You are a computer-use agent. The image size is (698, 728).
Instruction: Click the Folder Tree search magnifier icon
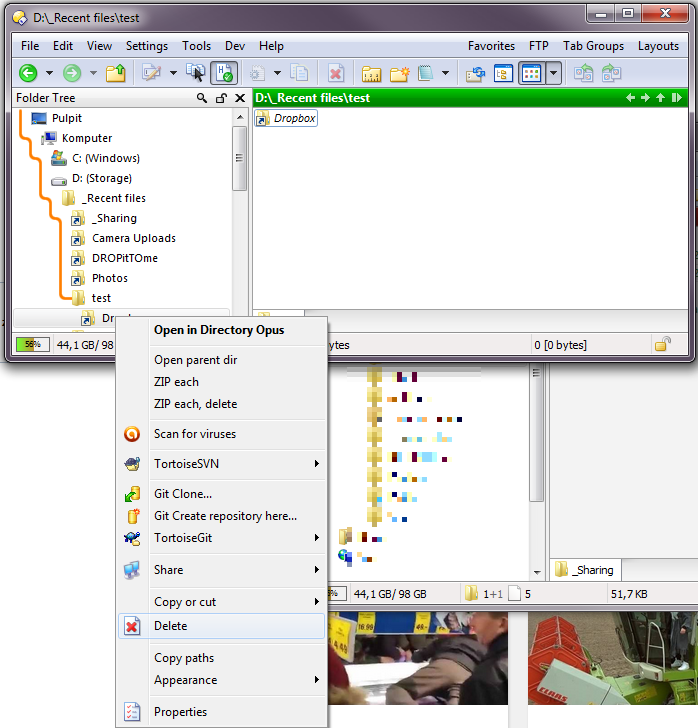click(202, 98)
